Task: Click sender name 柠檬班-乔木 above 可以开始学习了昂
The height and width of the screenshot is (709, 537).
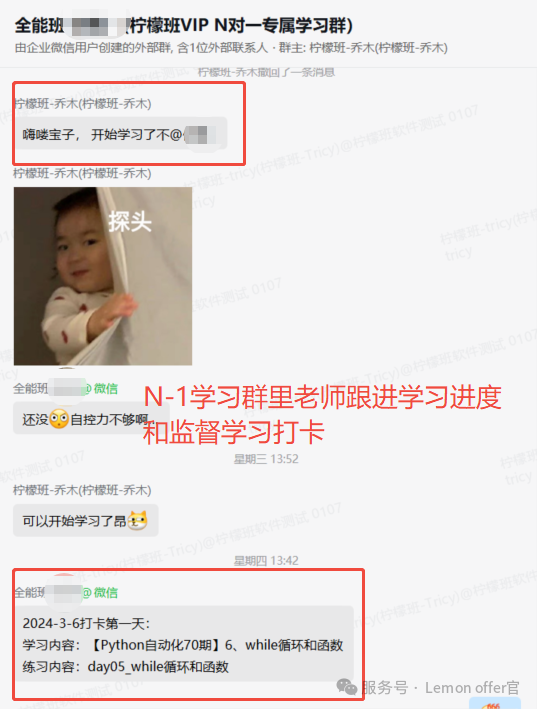Action: coord(82,490)
